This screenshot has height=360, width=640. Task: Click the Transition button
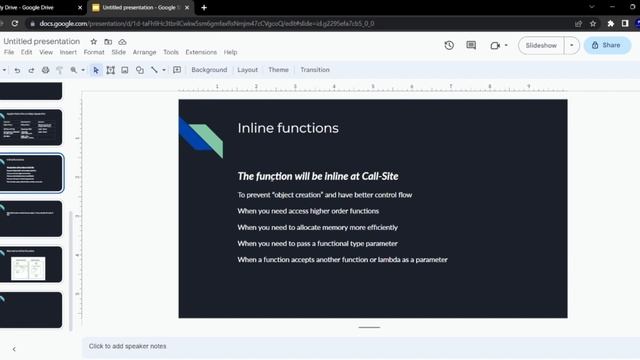point(315,70)
